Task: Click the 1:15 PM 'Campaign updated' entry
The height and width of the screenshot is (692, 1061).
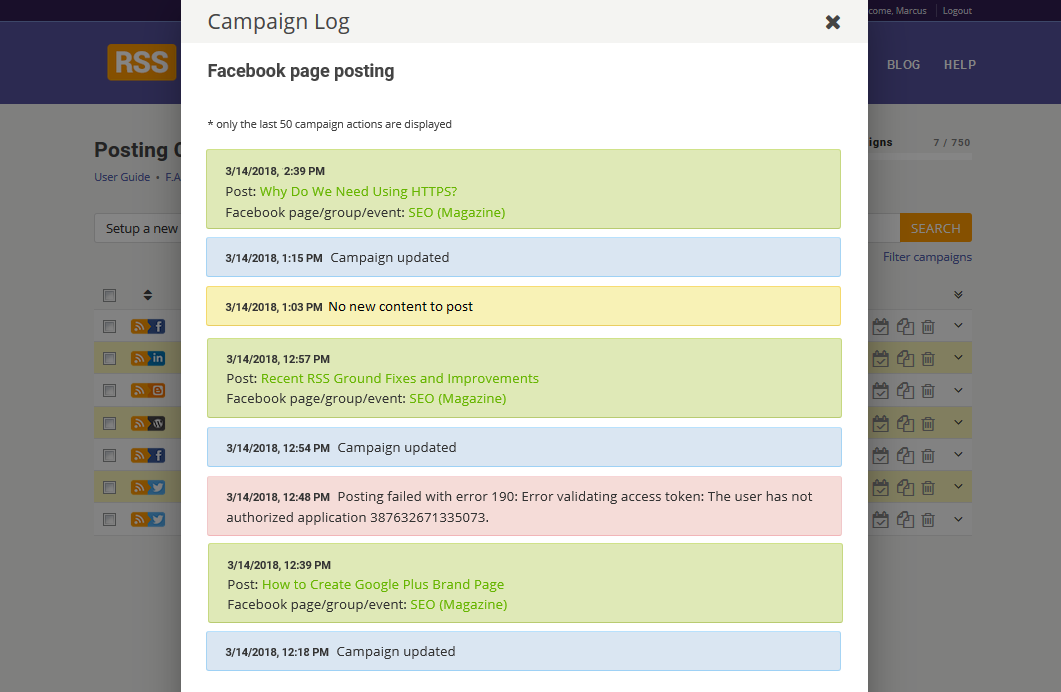Action: 524,257
